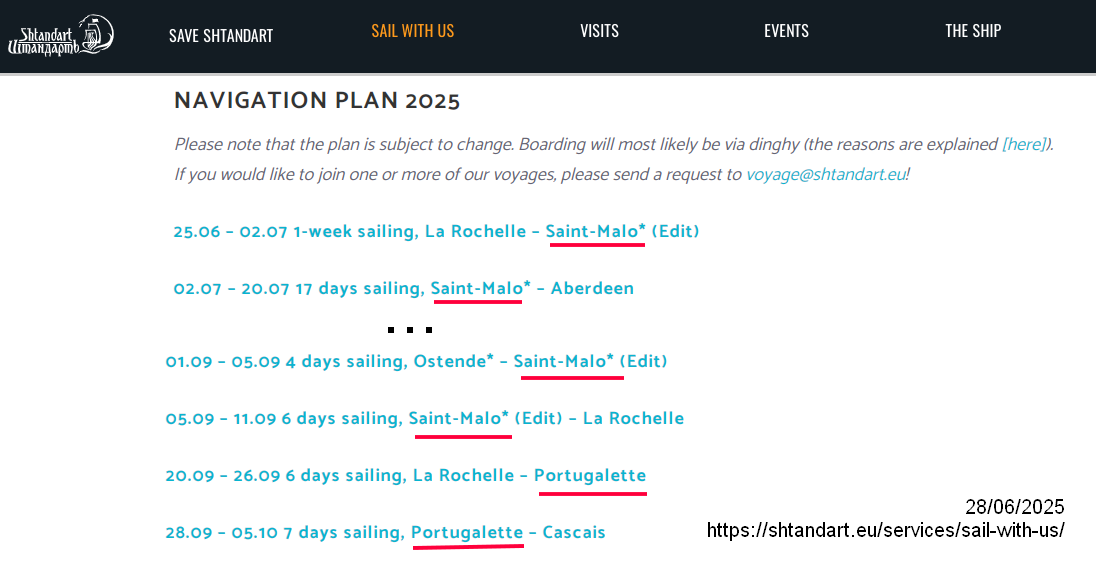Click Ostende in the 4 days sailing
The width and height of the screenshot is (1096, 585).
click(450, 362)
